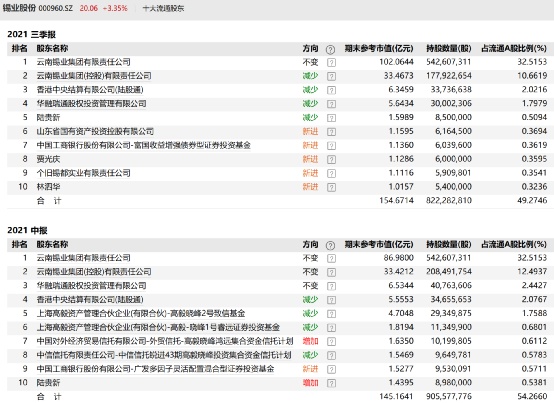
Task: Select shareholder name 林泗华
Action: pos(48,187)
